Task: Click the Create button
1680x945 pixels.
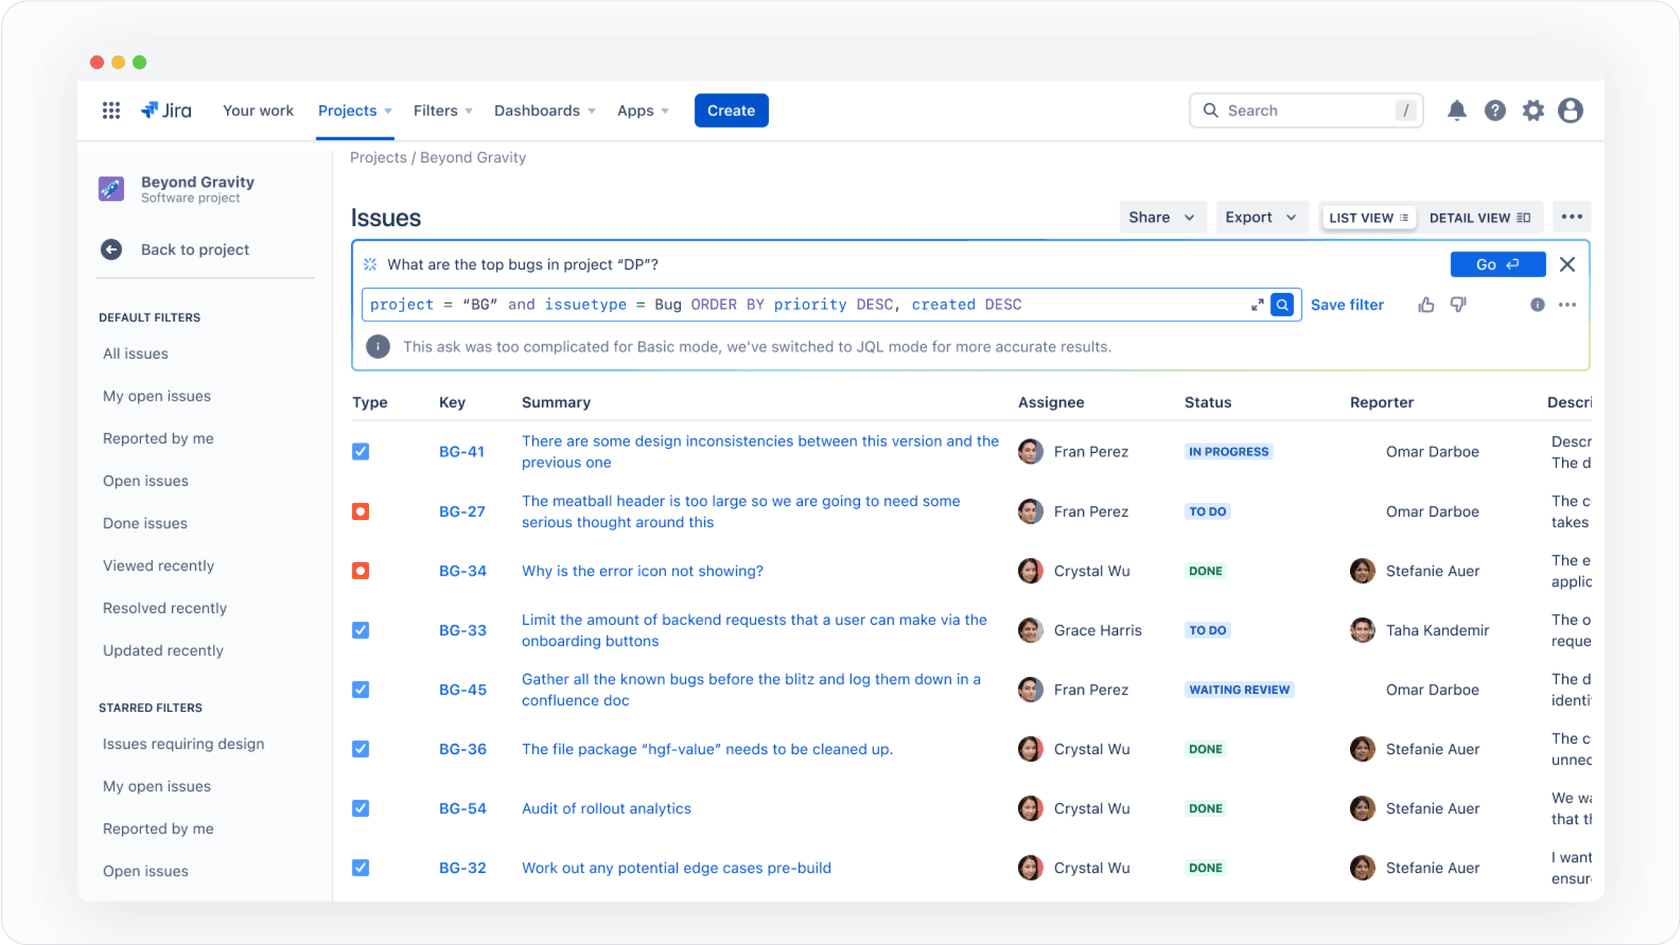Action: tap(731, 110)
